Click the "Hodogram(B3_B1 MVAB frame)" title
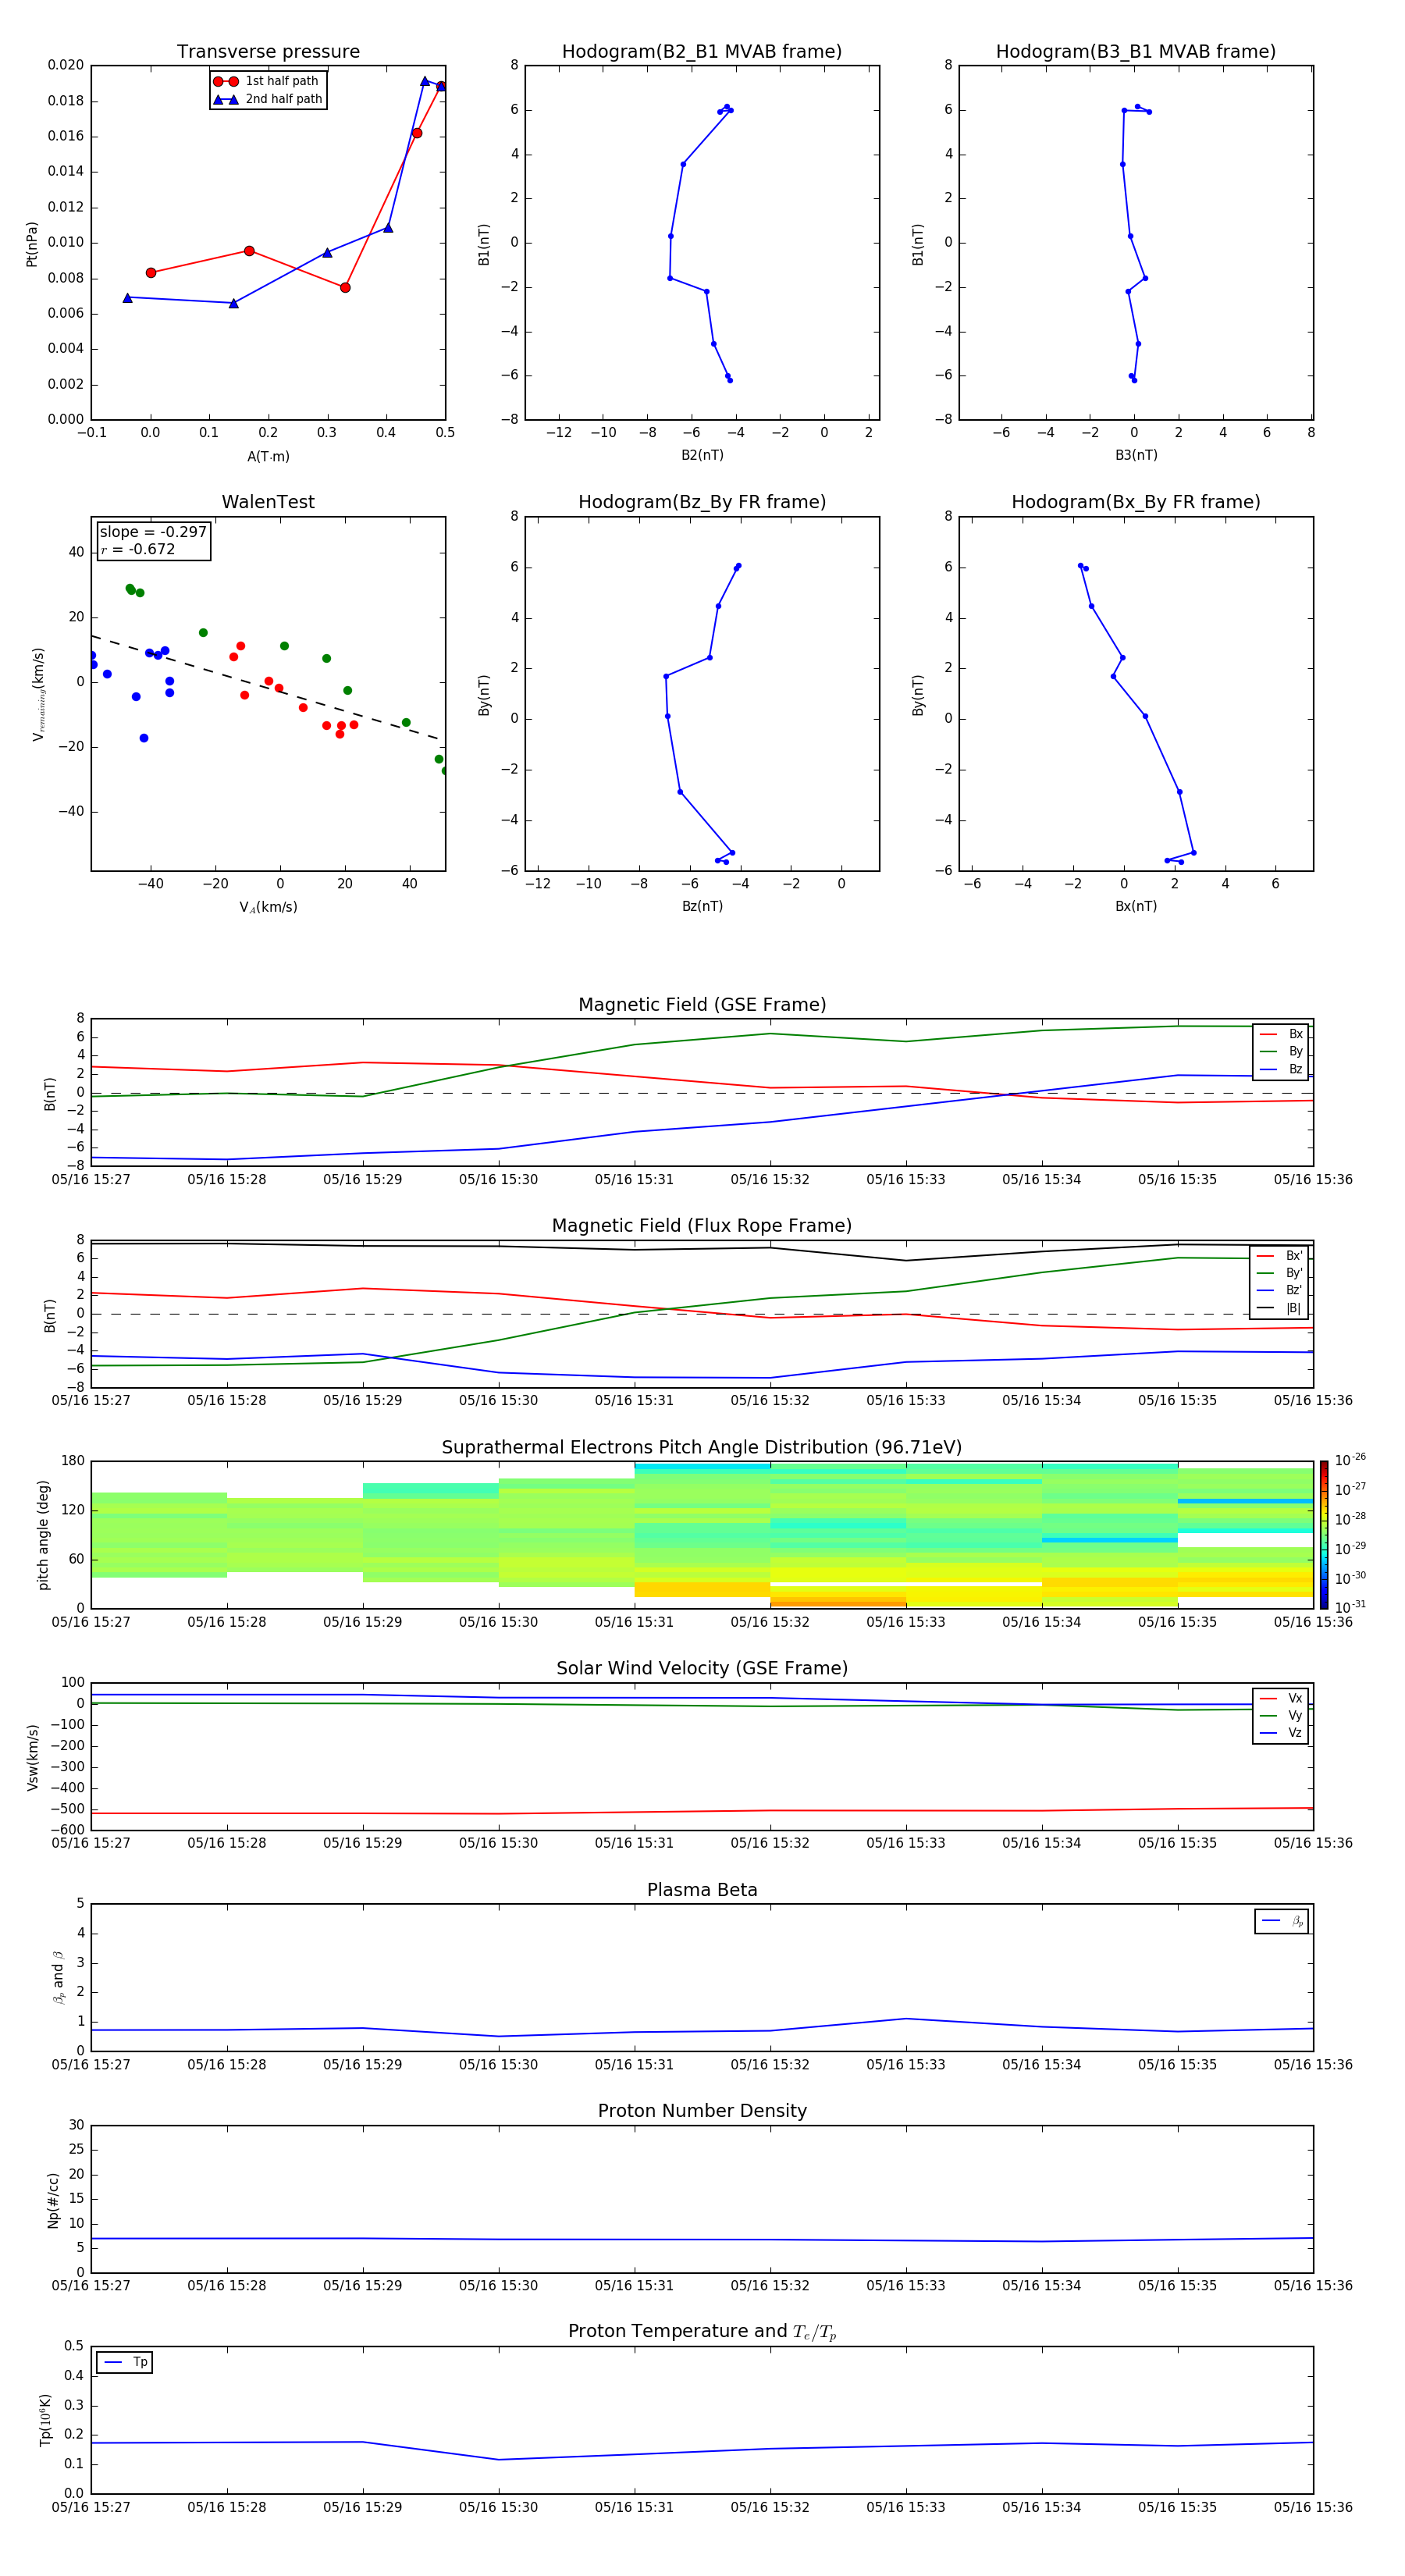1405x2576 pixels. pos(1136,51)
